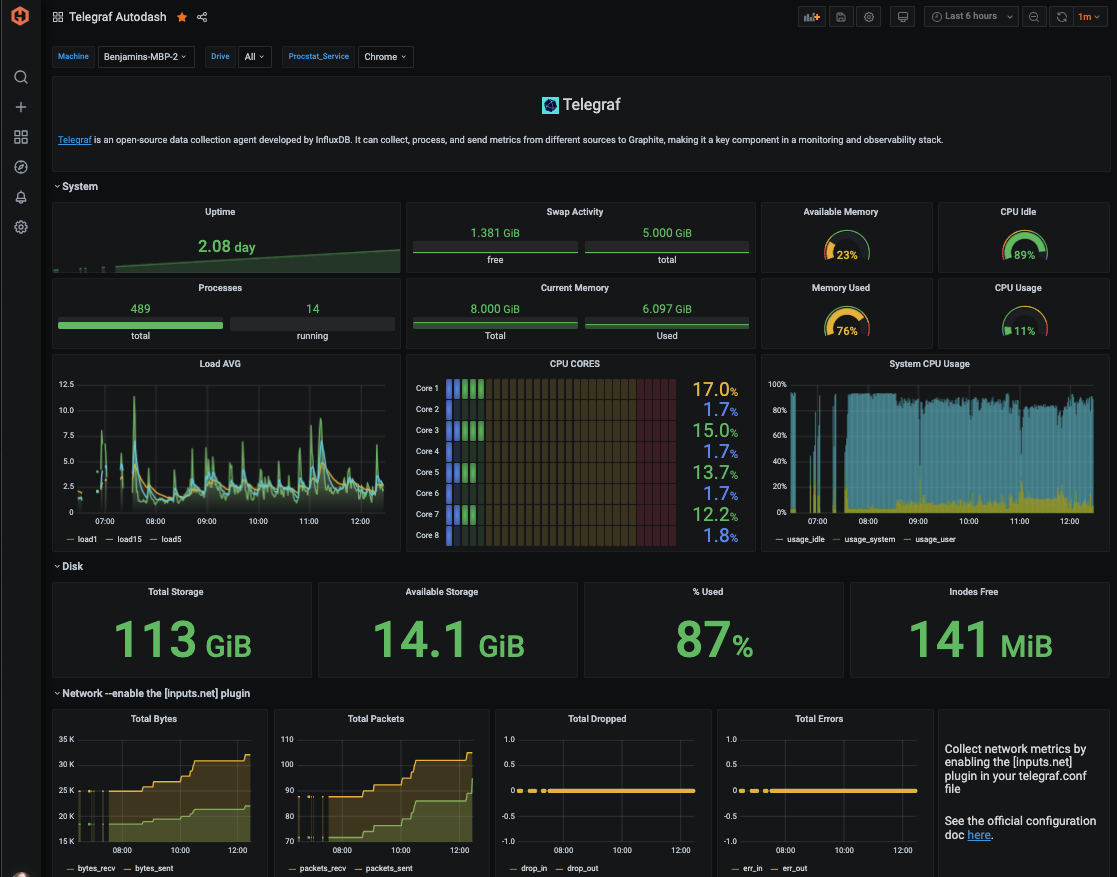The width and height of the screenshot is (1117, 877).
Task: Click the Total Packets panel title
Action: (x=375, y=719)
